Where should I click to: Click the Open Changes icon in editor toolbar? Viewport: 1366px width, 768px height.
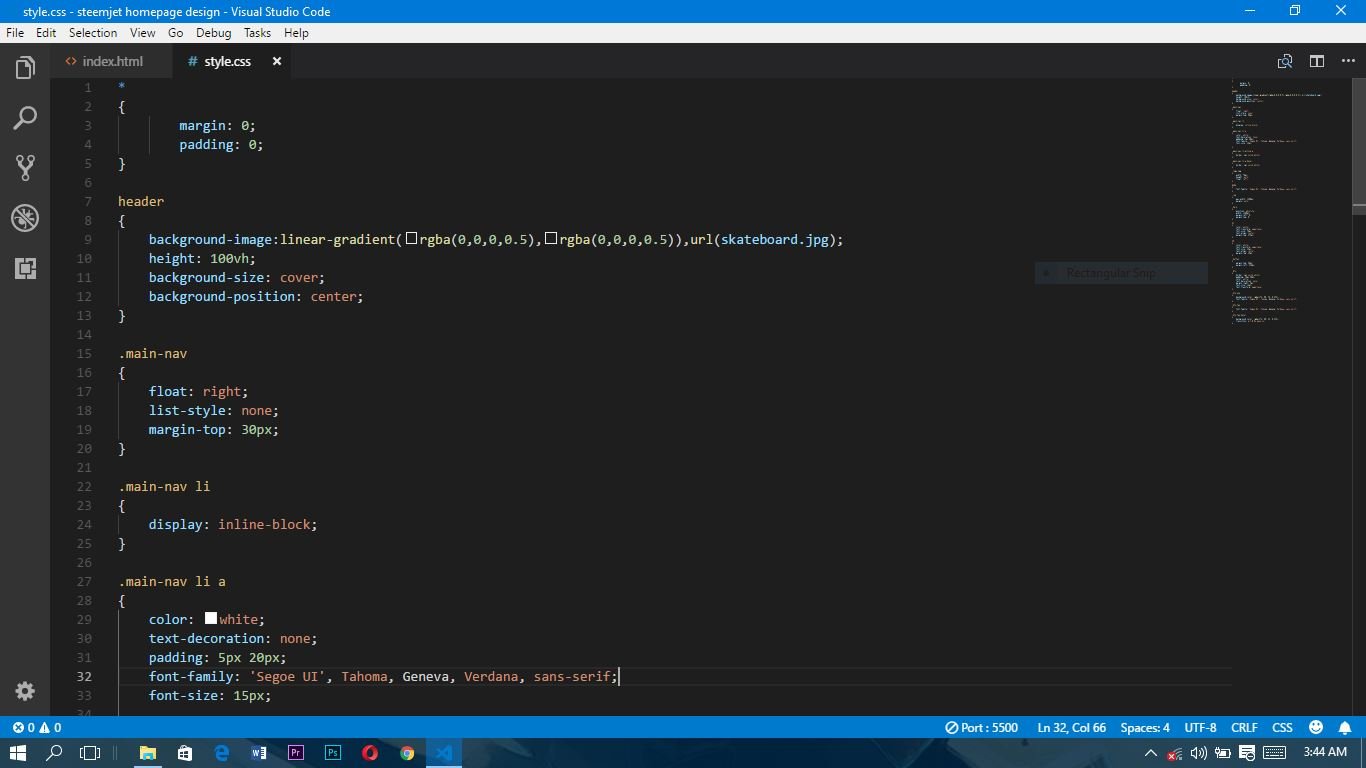(1285, 61)
